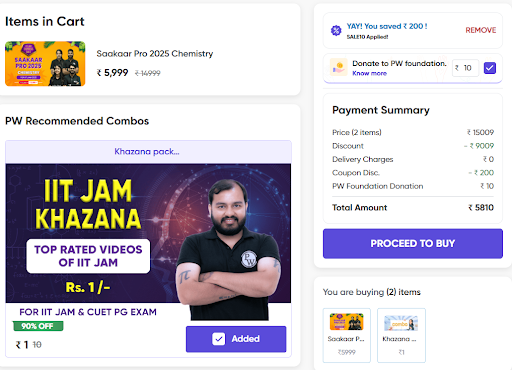The height and width of the screenshot is (370, 512).
Task: Click the Total Amount ₹ 5810 value
Action: click(481, 208)
